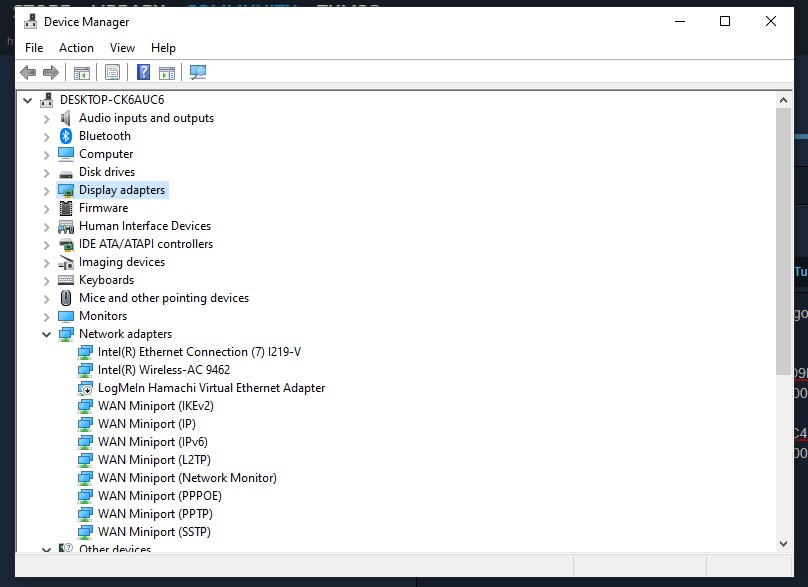This screenshot has height=587, width=808.
Task: Click the scrollbar up arrow
Action: pos(783,100)
